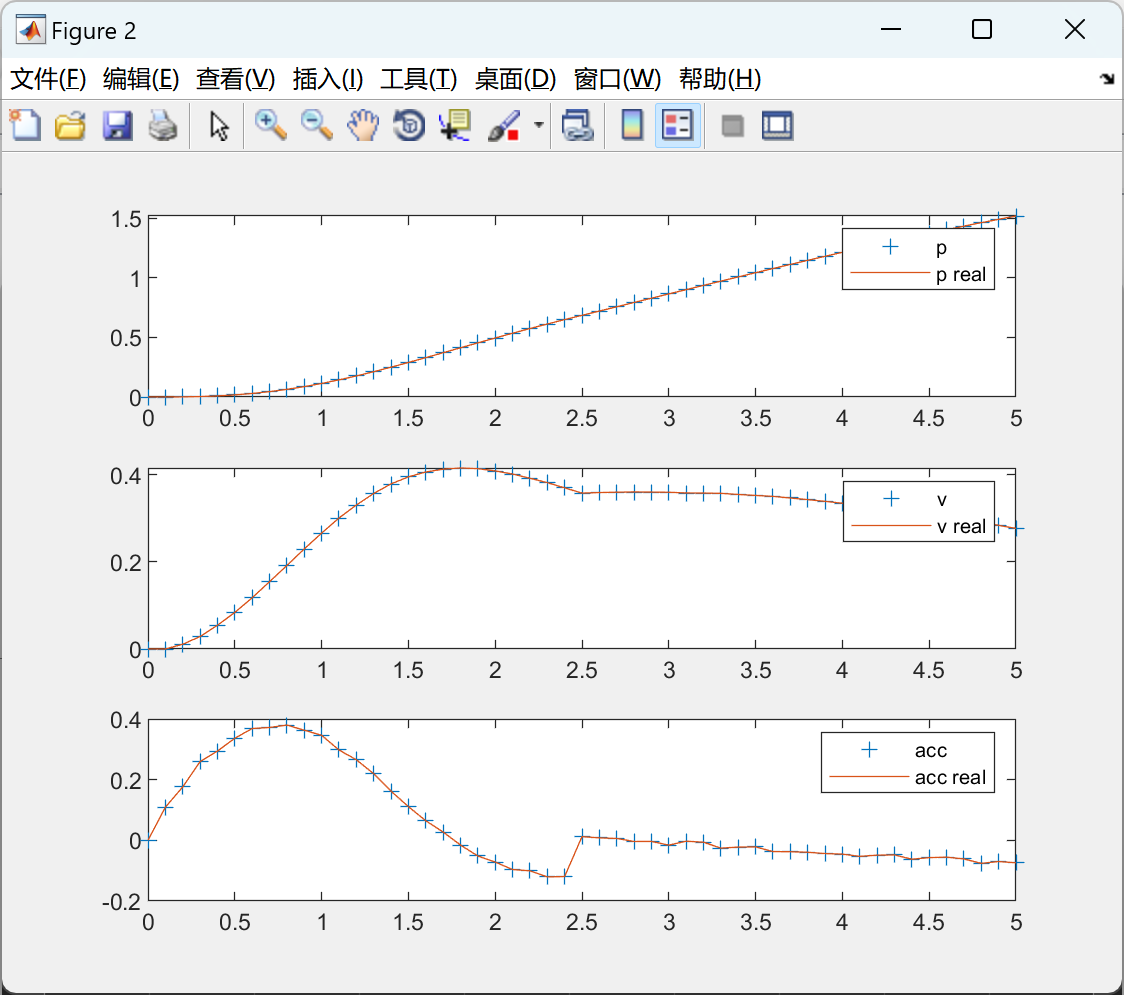The width and height of the screenshot is (1124, 995).
Task: Minimize the Figure 2 window
Action: [890, 30]
